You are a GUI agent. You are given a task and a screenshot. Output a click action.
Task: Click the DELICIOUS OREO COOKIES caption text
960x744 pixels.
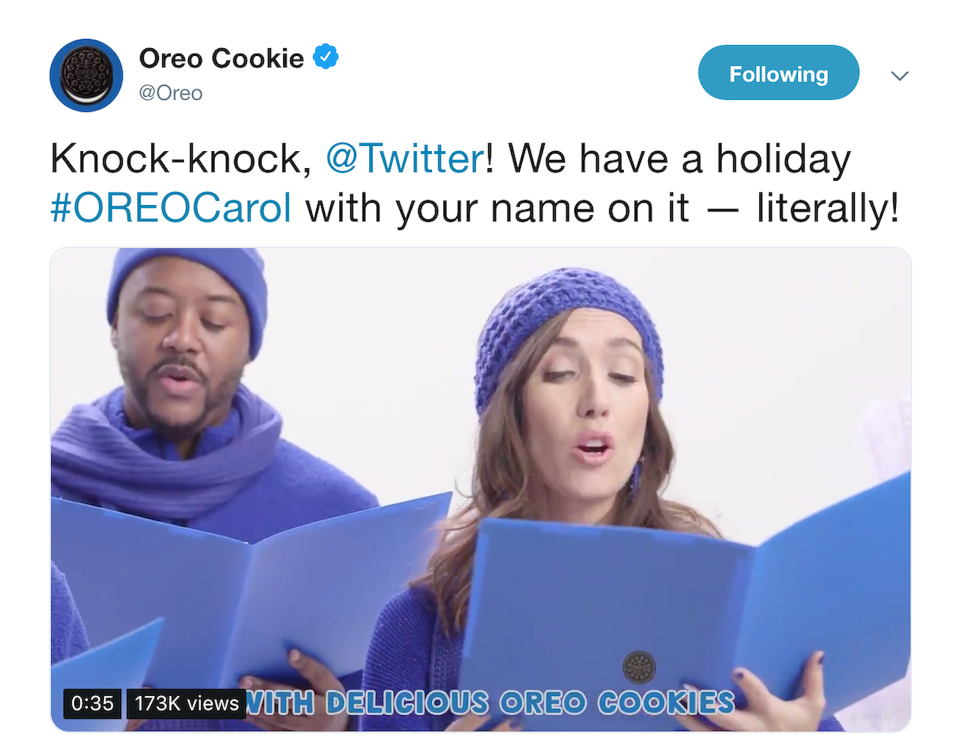point(530,703)
